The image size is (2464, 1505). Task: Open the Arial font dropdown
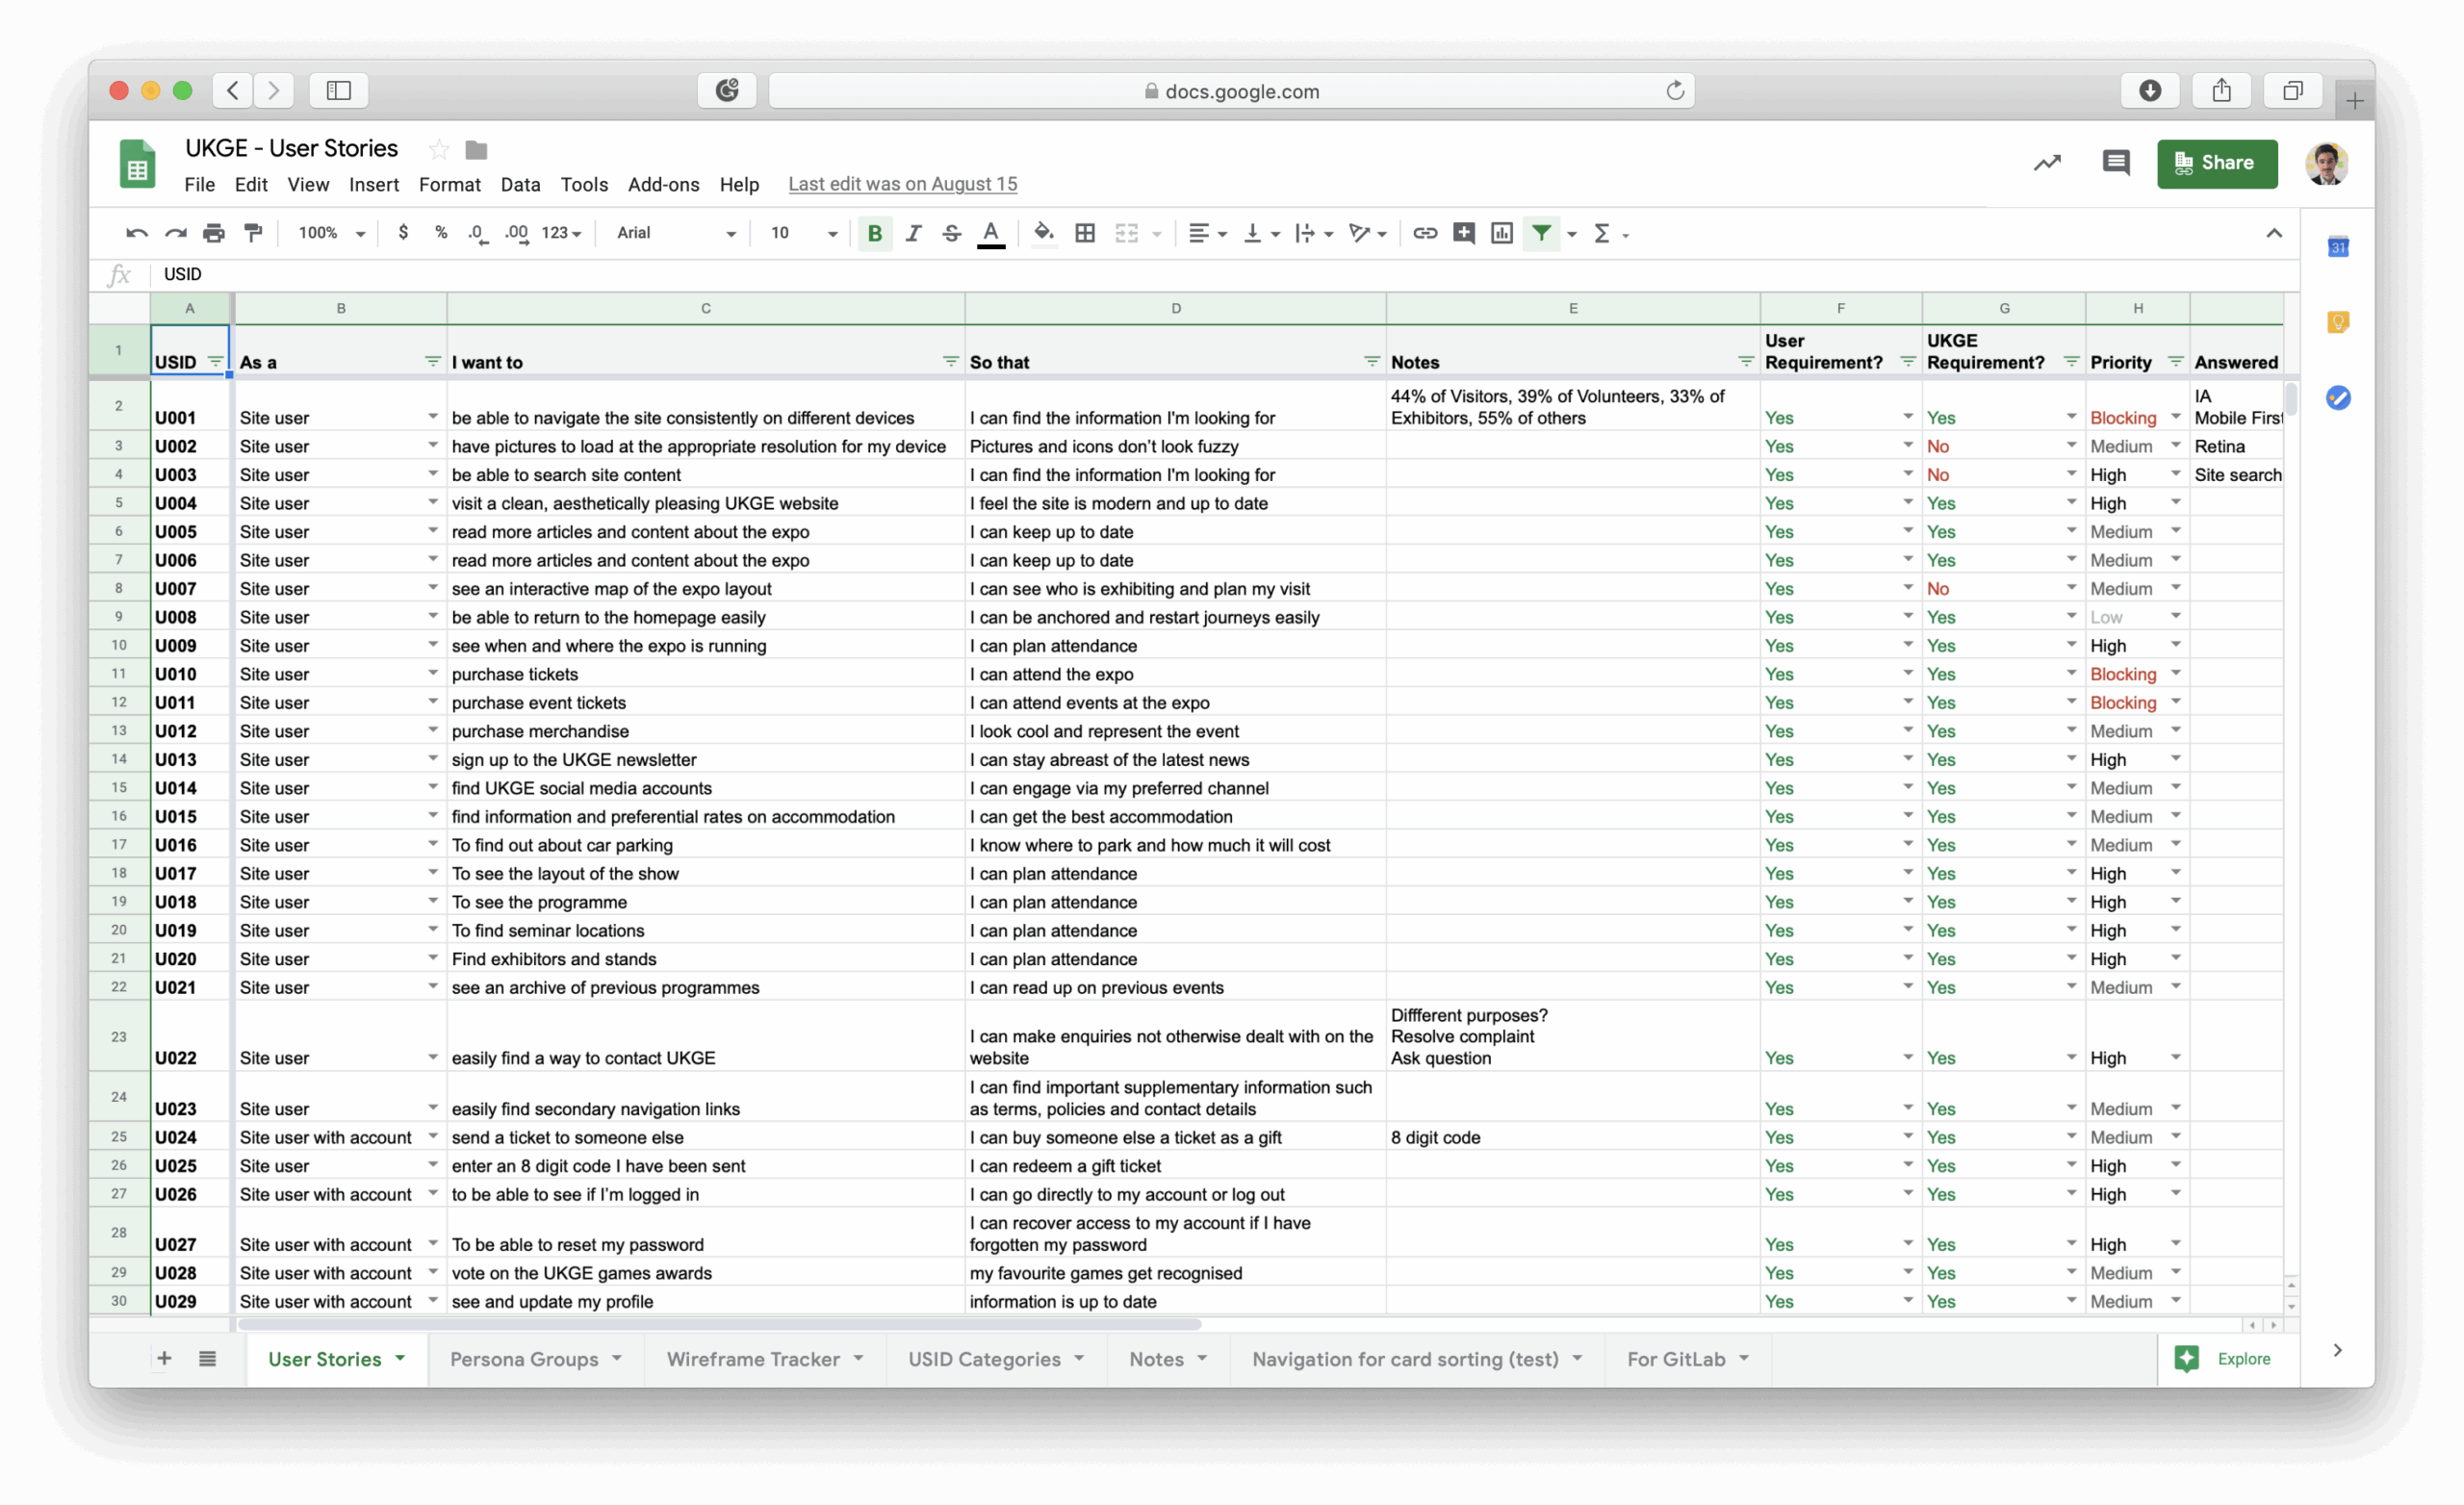coord(676,233)
